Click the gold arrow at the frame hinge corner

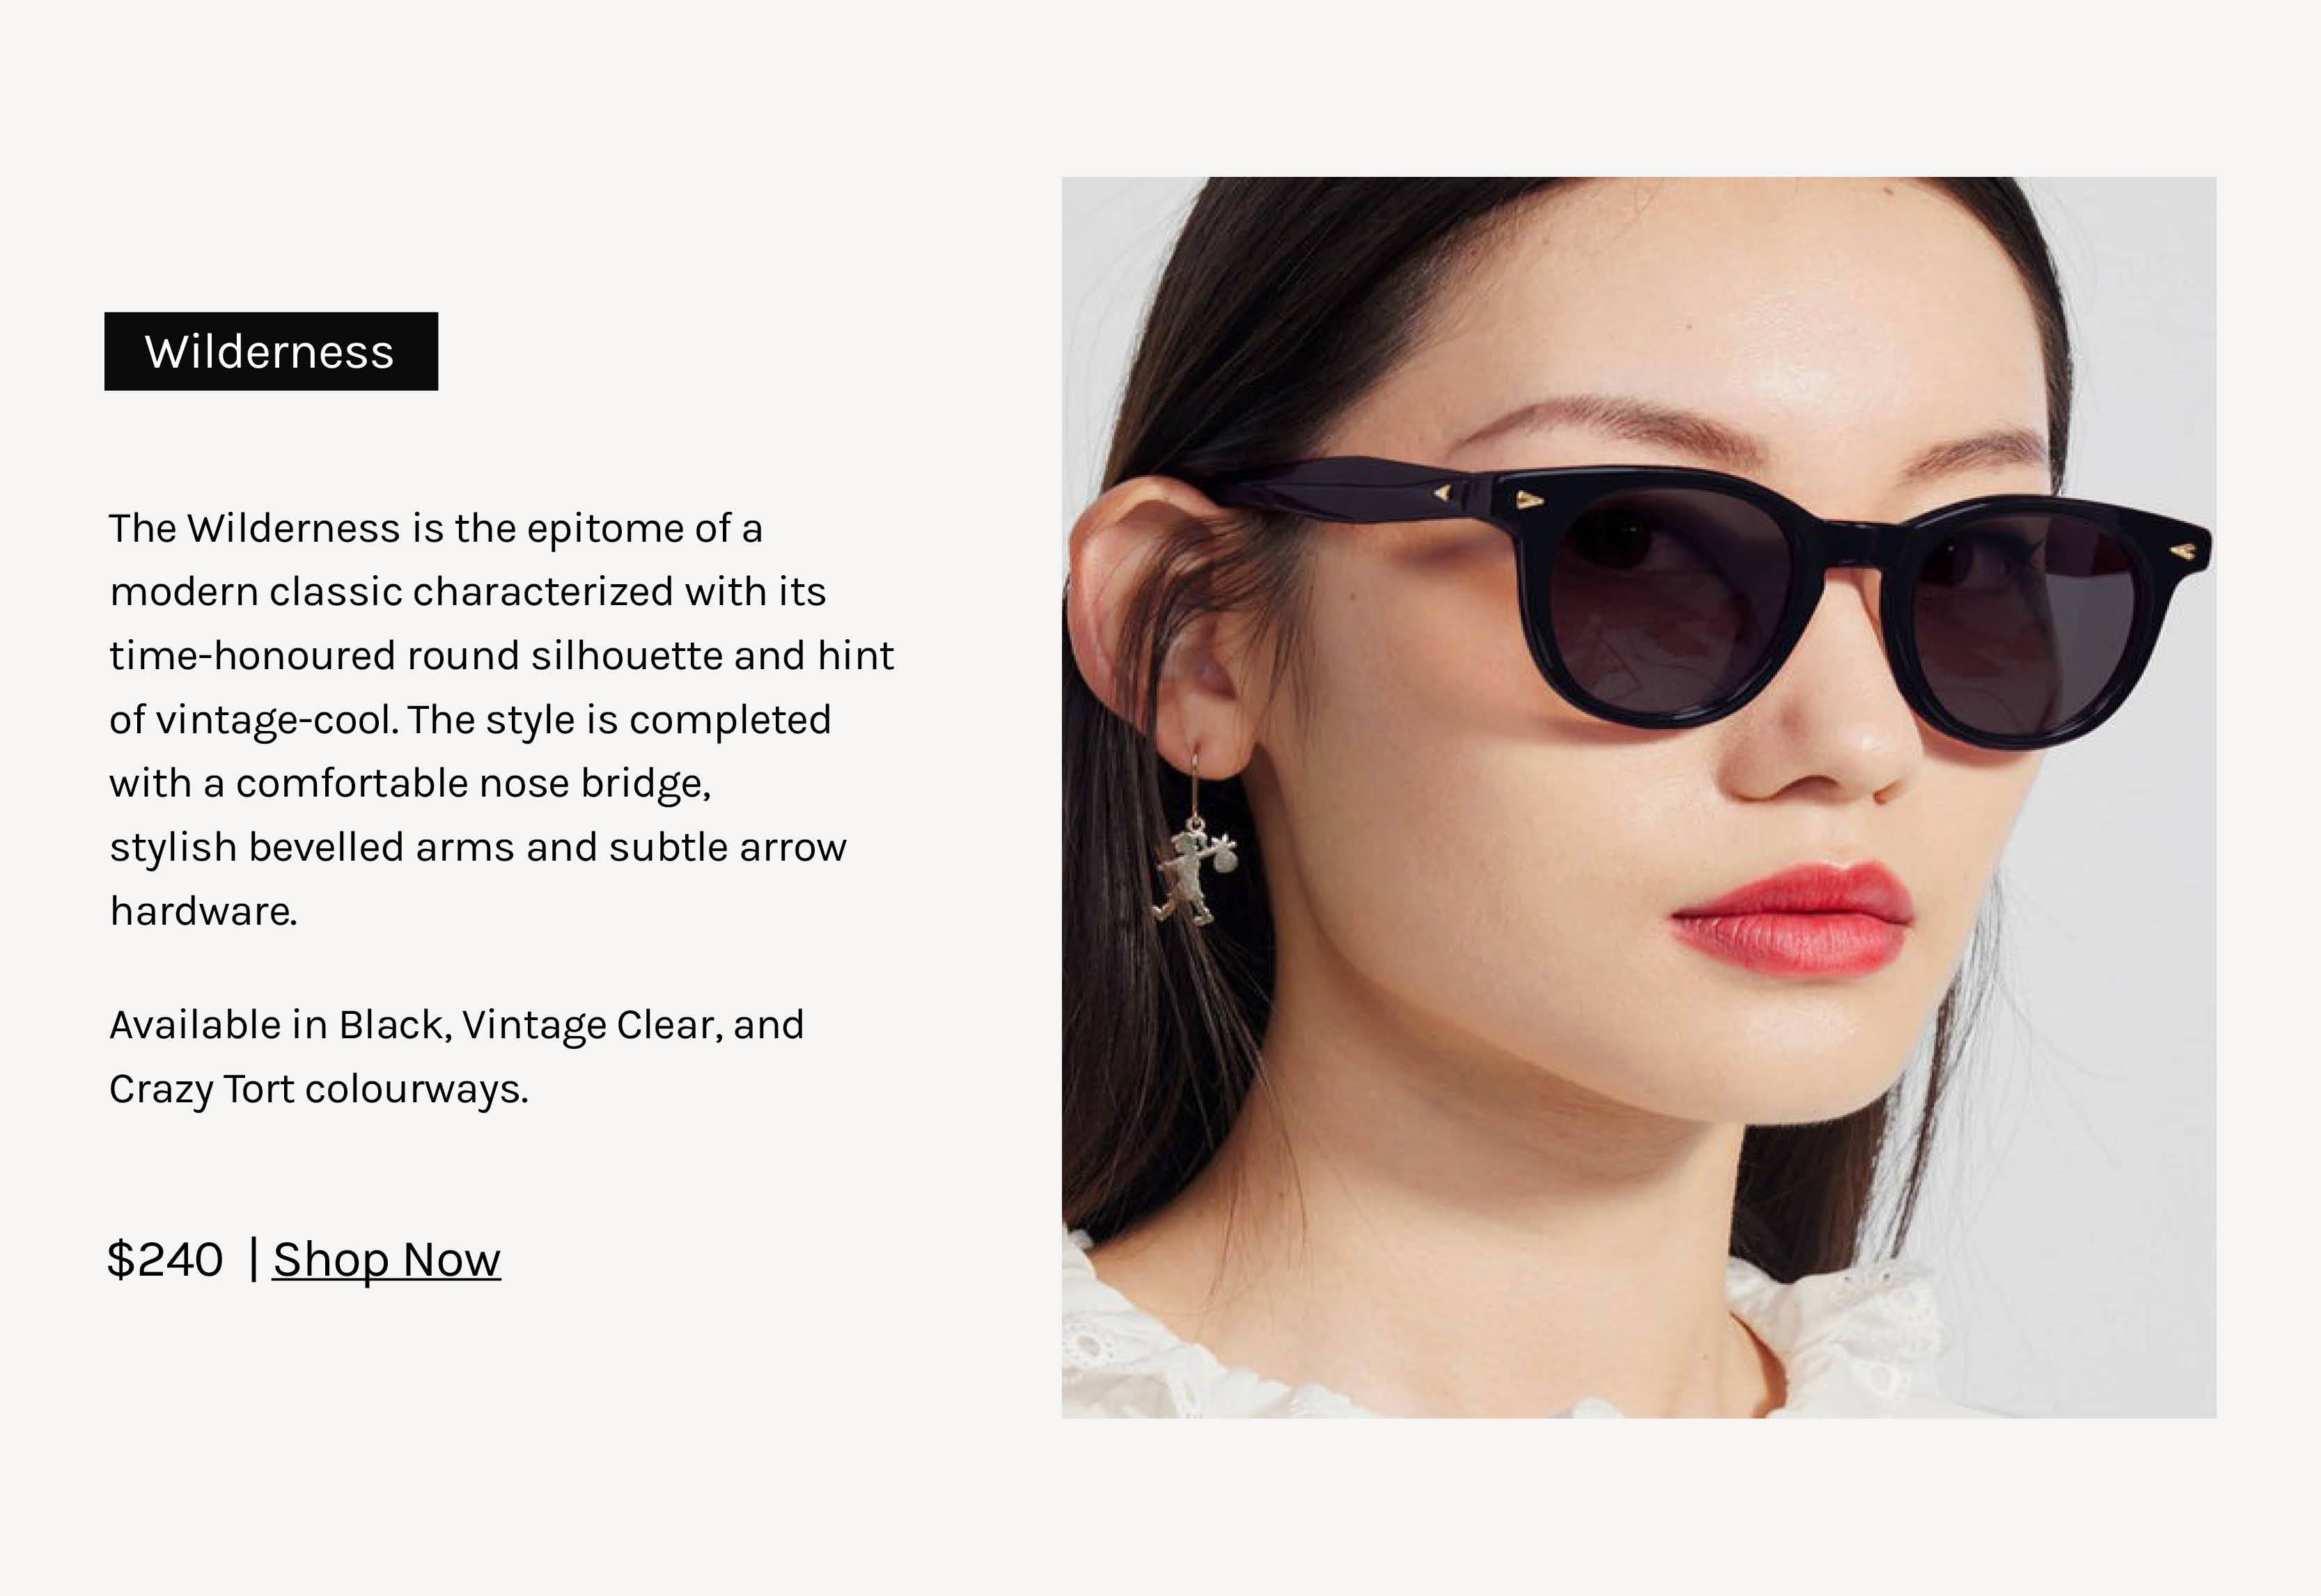point(1527,499)
